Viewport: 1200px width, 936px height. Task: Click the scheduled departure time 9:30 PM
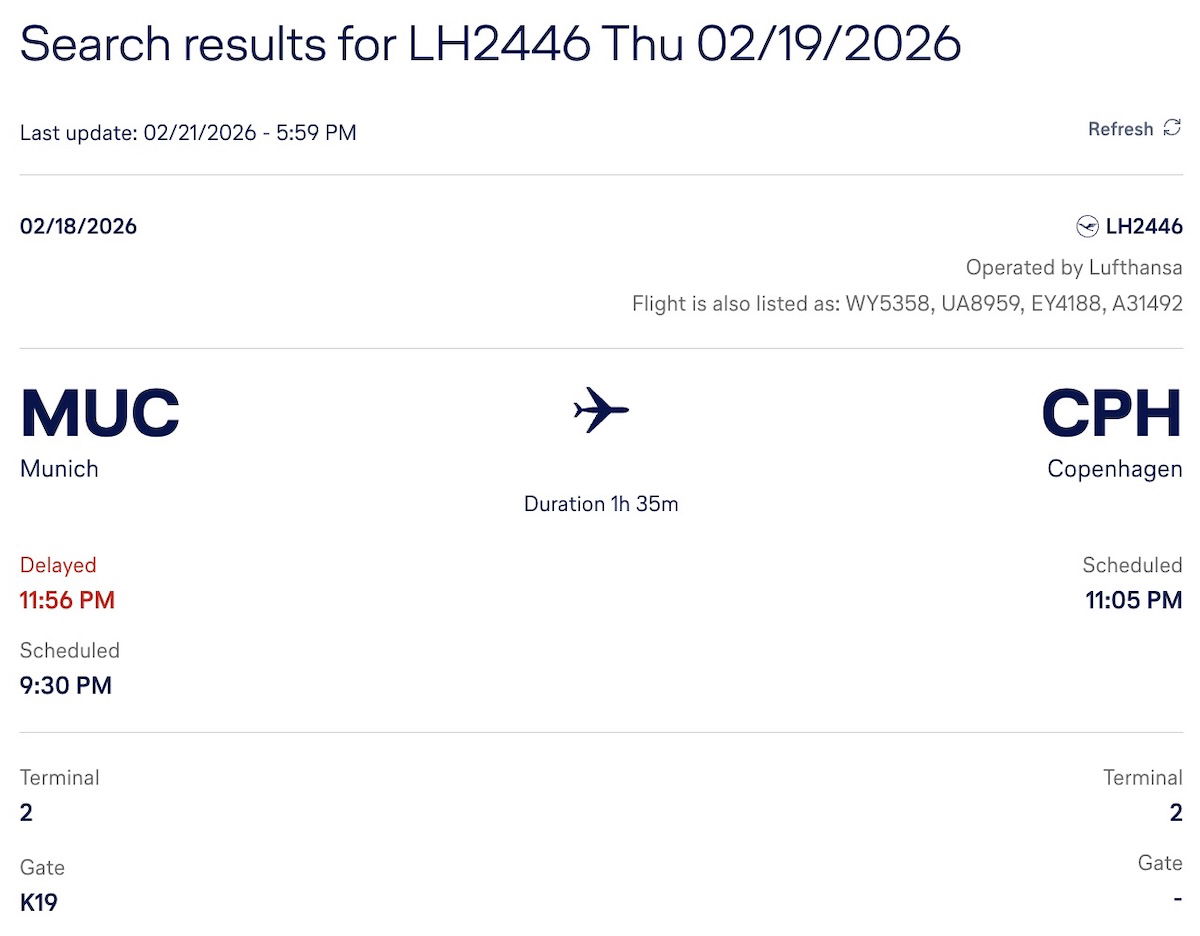click(x=66, y=685)
